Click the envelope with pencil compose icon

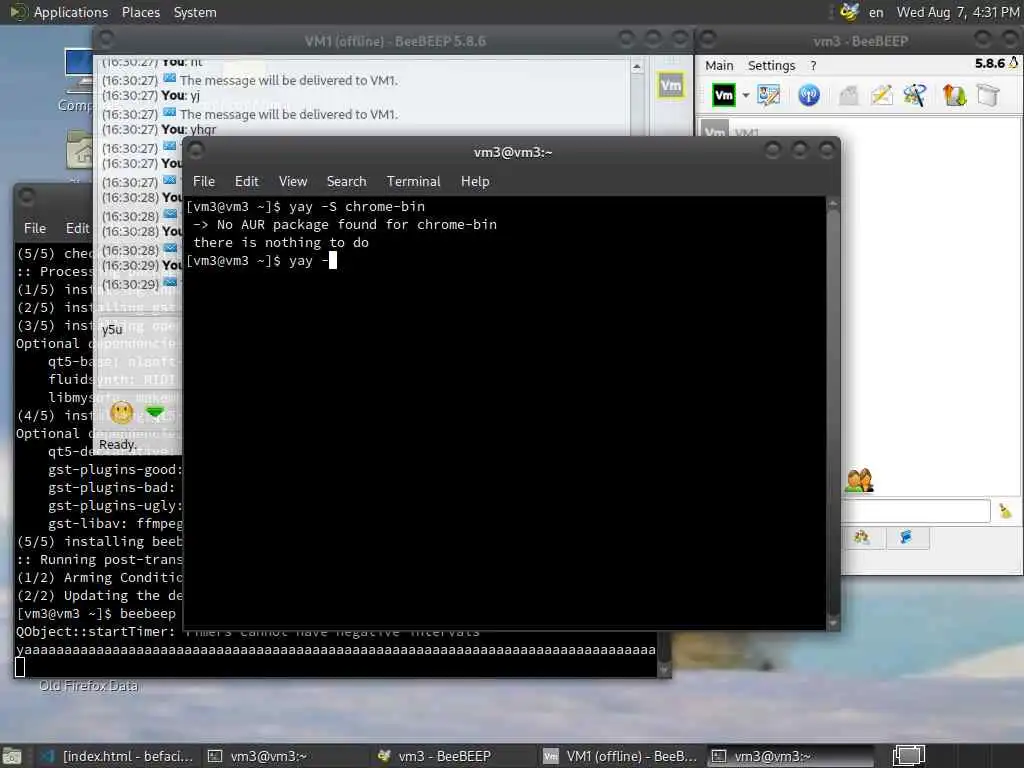point(882,95)
